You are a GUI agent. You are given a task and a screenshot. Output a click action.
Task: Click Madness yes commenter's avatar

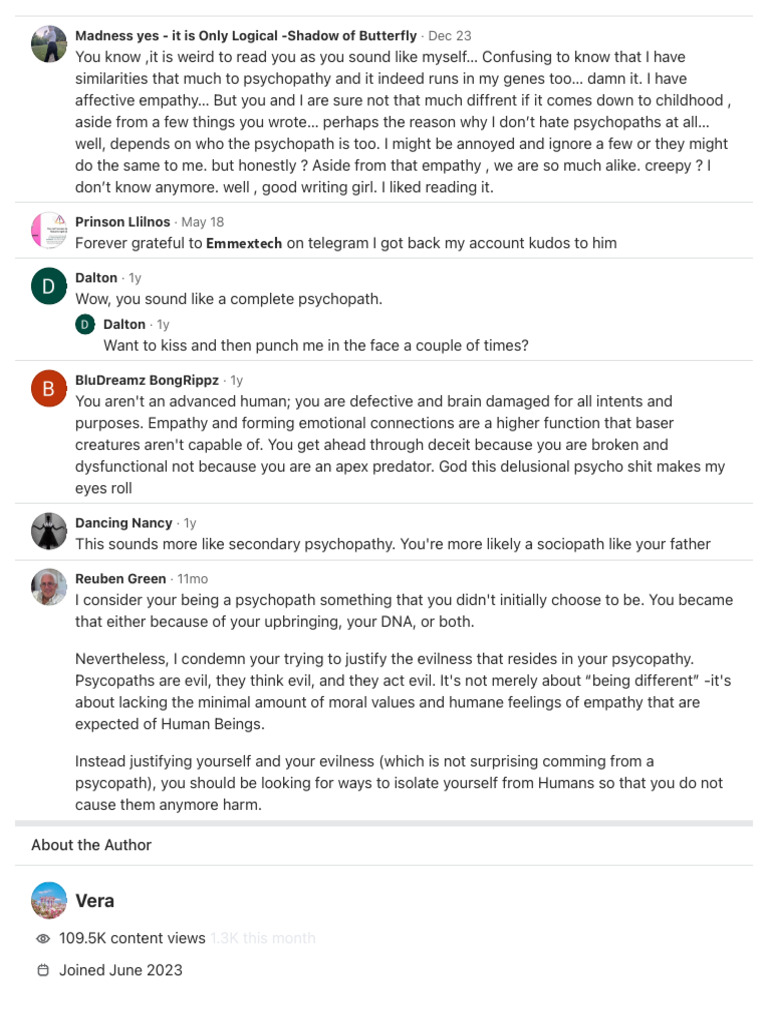[49, 45]
